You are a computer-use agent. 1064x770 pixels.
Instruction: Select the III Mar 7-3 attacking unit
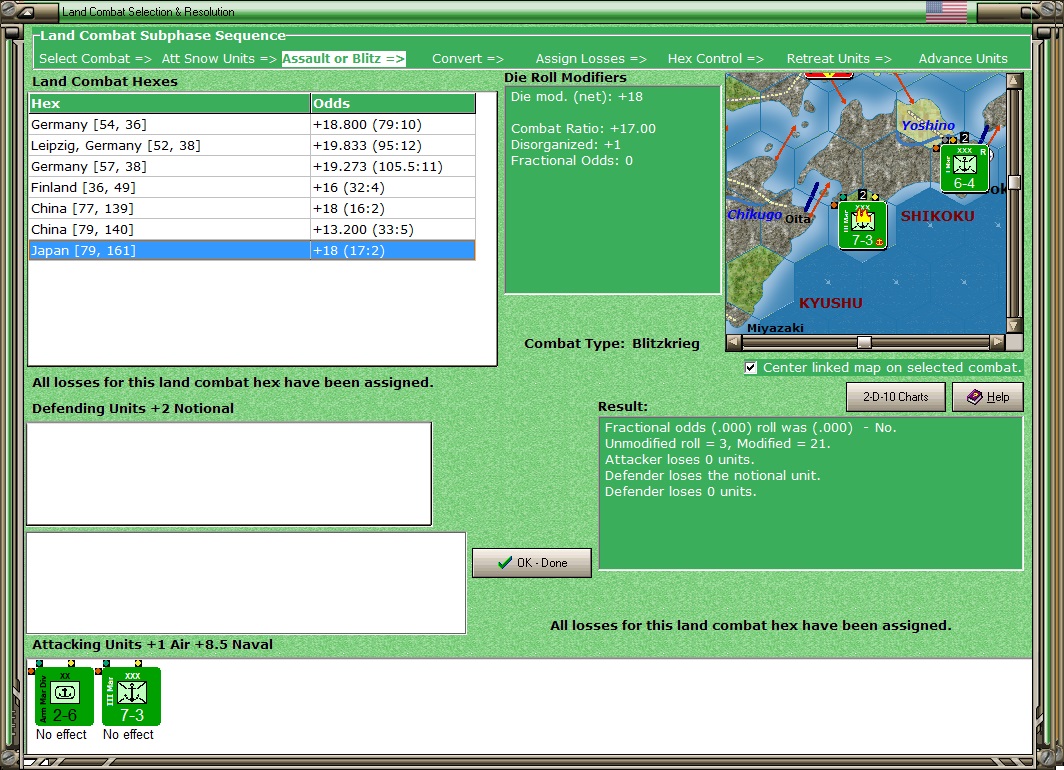click(x=131, y=696)
